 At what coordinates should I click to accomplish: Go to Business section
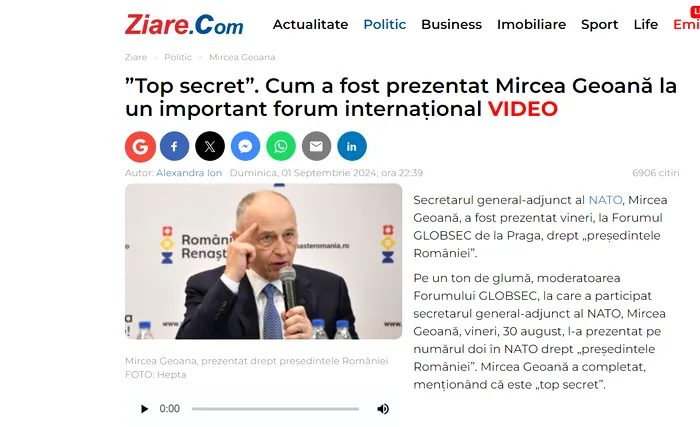[x=451, y=24]
